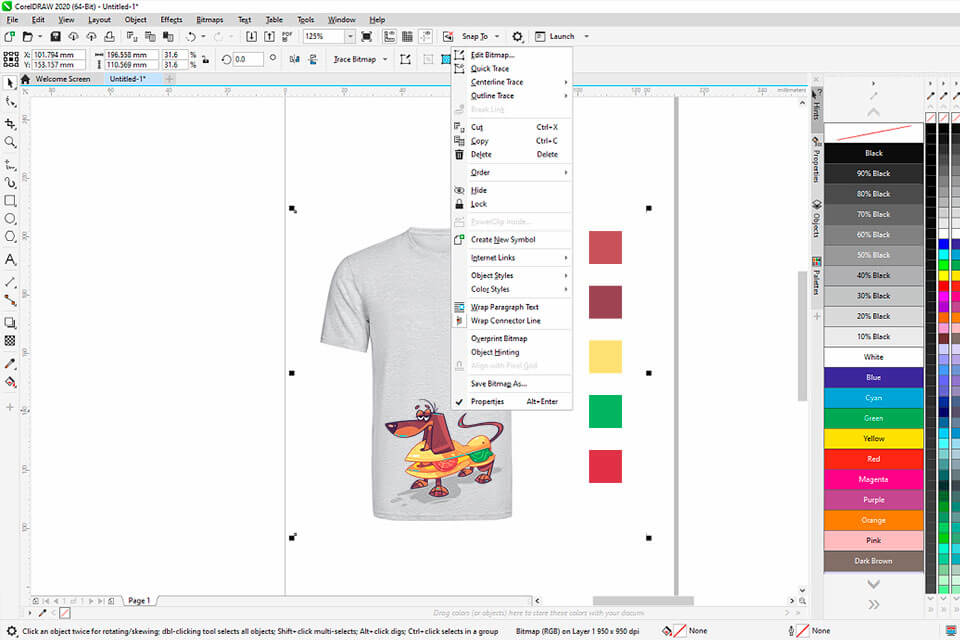The width and height of the screenshot is (960, 640).
Task: Open the Objects docker tab
Action: point(815,213)
